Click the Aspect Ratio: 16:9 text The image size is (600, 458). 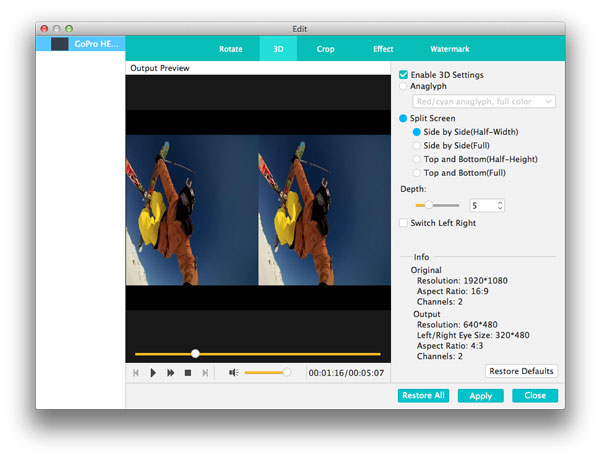pos(453,291)
